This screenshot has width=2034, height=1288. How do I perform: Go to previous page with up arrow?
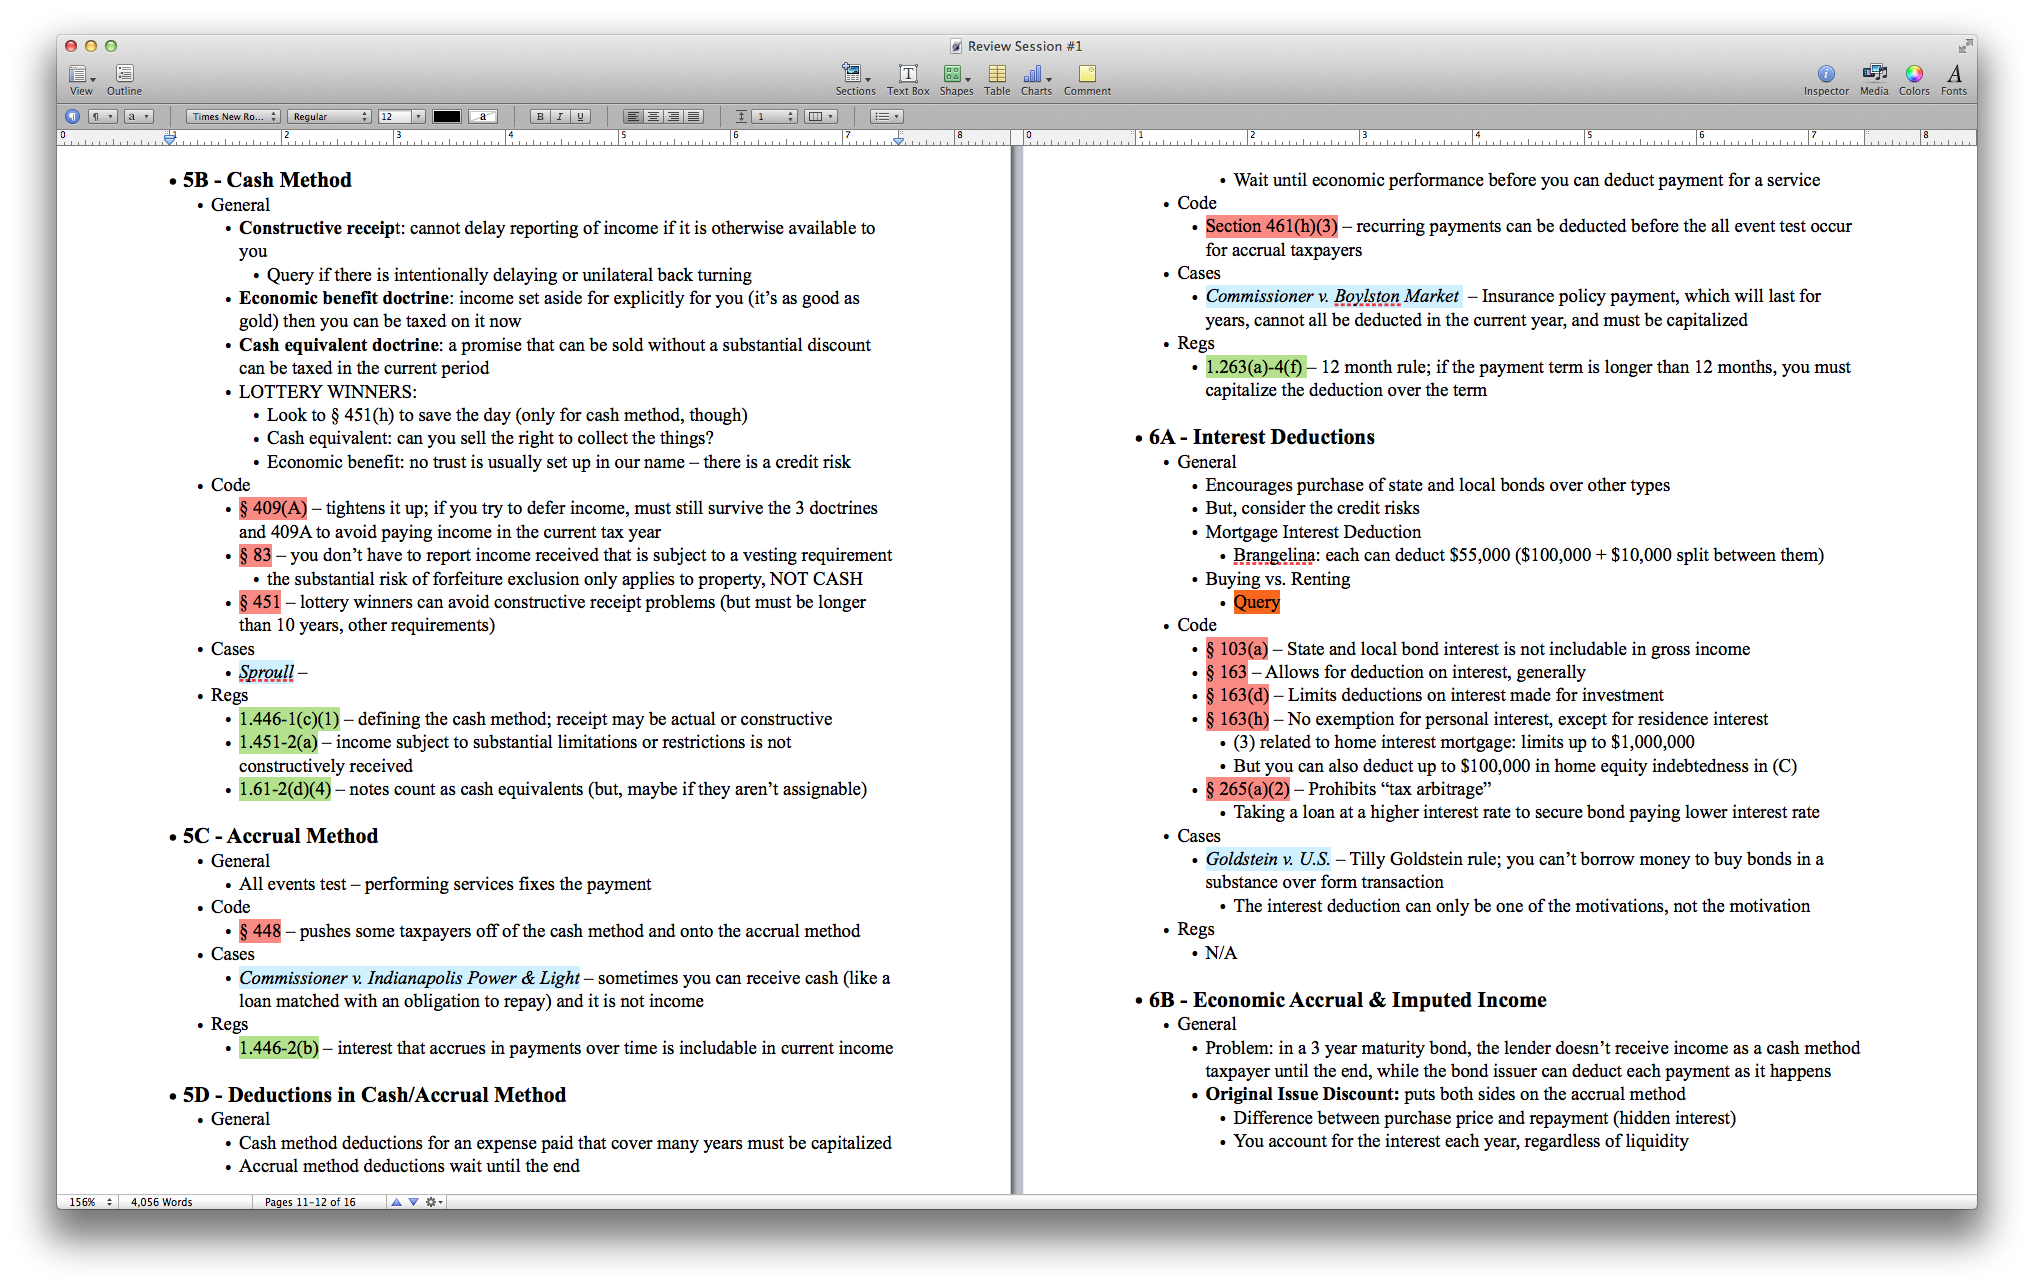[396, 1202]
